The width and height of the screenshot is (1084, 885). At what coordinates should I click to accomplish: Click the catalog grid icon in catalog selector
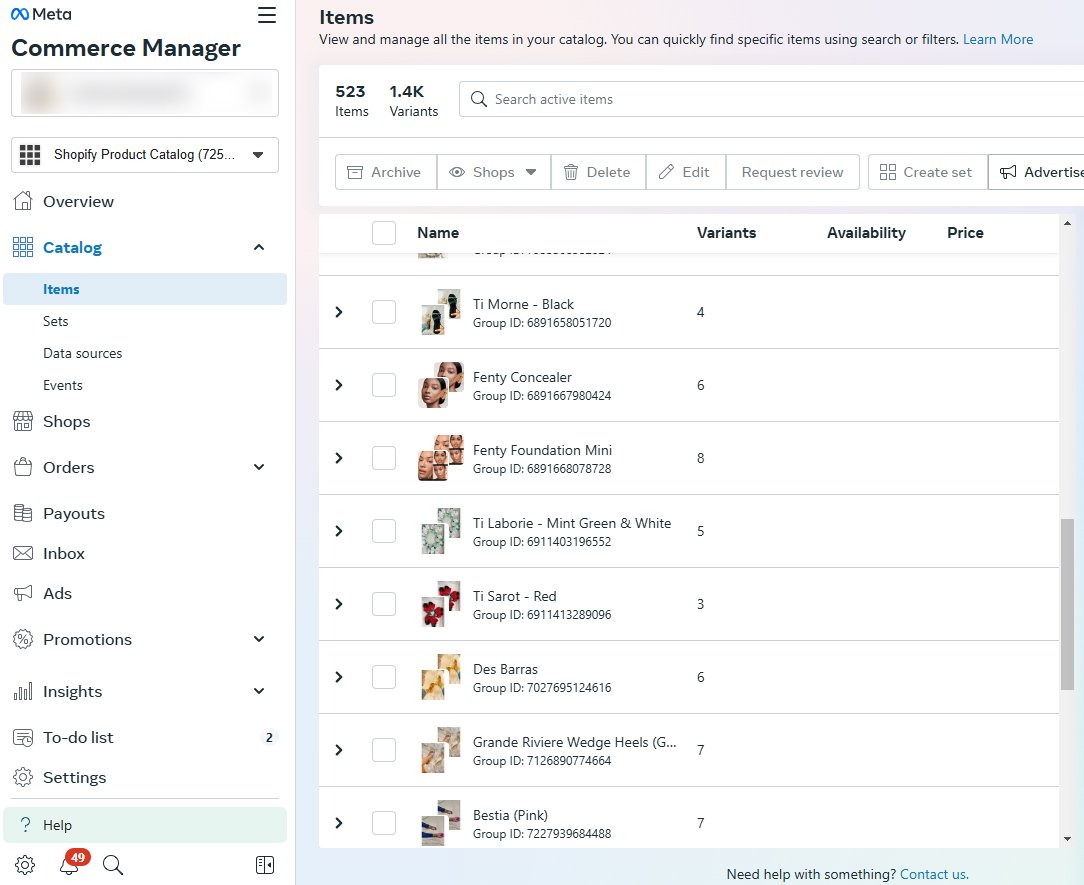coord(30,155)
